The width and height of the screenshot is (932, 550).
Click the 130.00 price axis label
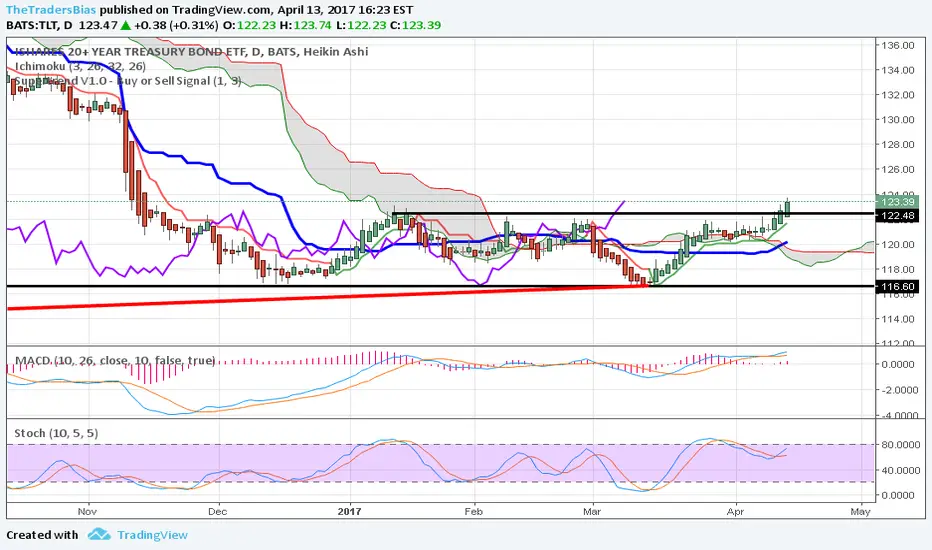pos(898,120)
